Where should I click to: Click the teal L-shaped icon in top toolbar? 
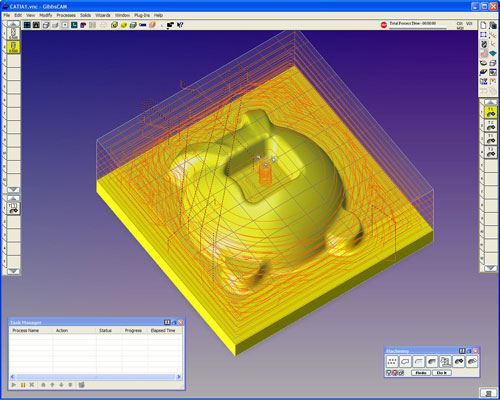(x=74, y=25)
